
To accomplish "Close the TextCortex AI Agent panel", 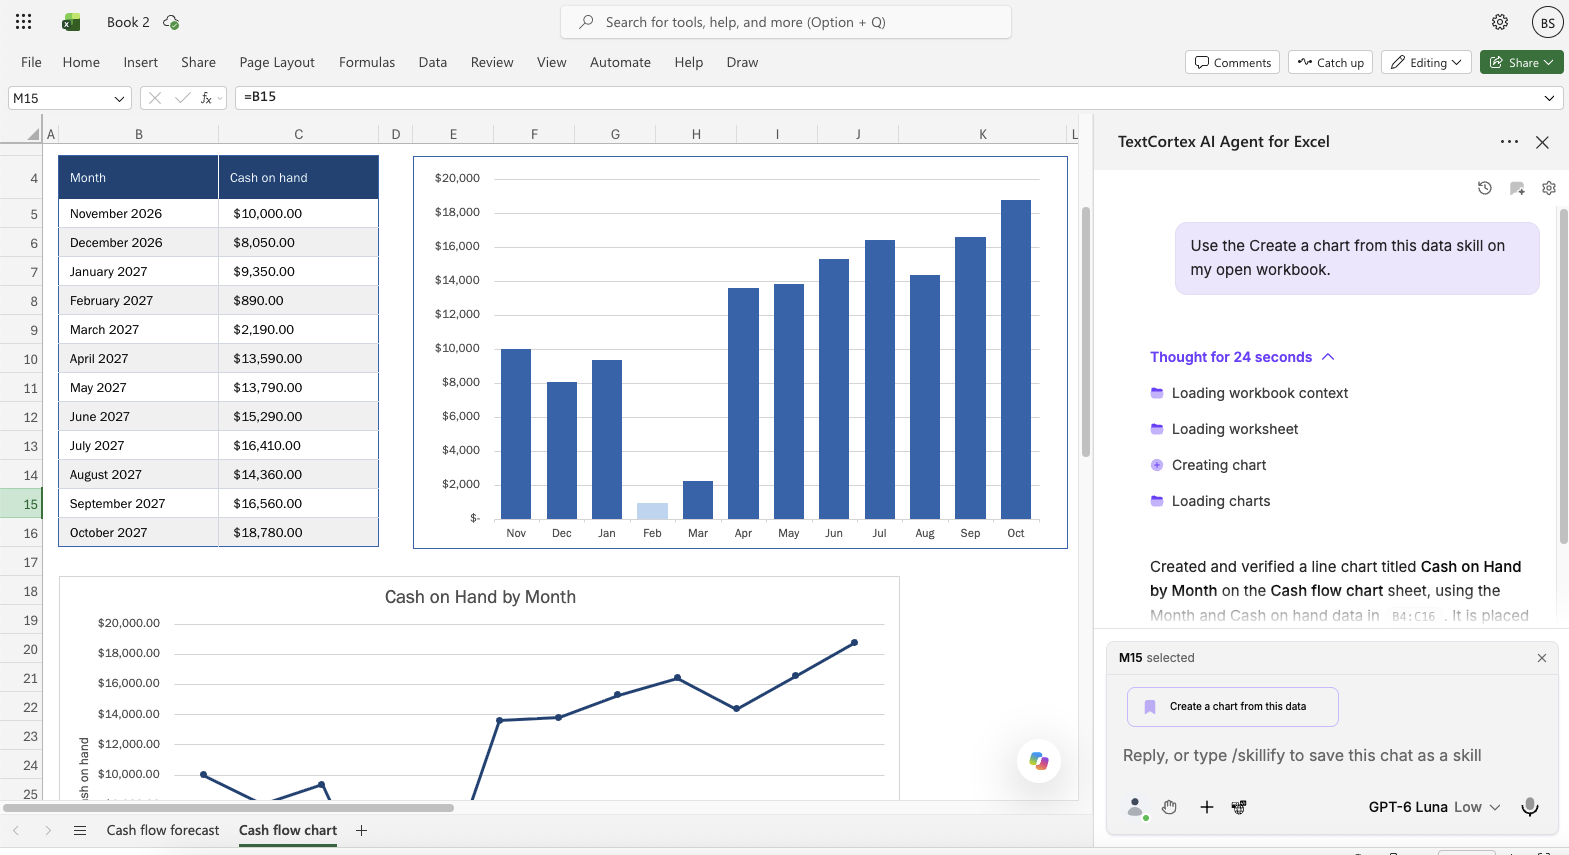I will [x=1543, y=142].
